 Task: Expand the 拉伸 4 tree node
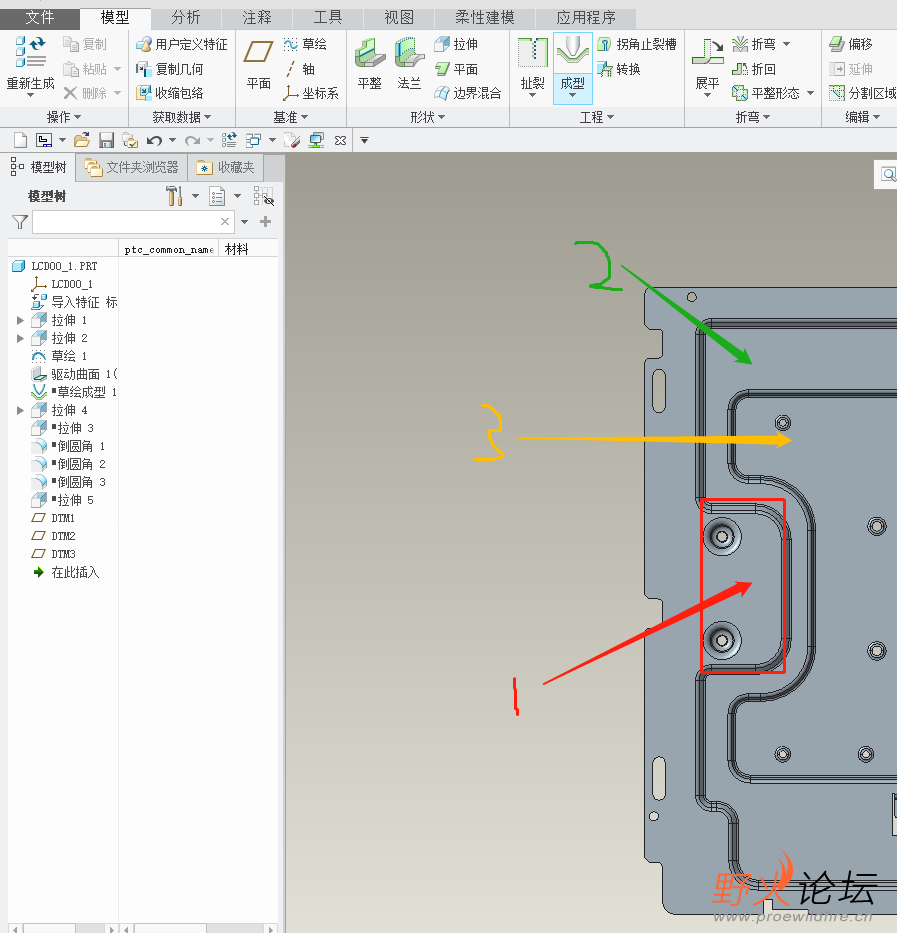(20, 410)
